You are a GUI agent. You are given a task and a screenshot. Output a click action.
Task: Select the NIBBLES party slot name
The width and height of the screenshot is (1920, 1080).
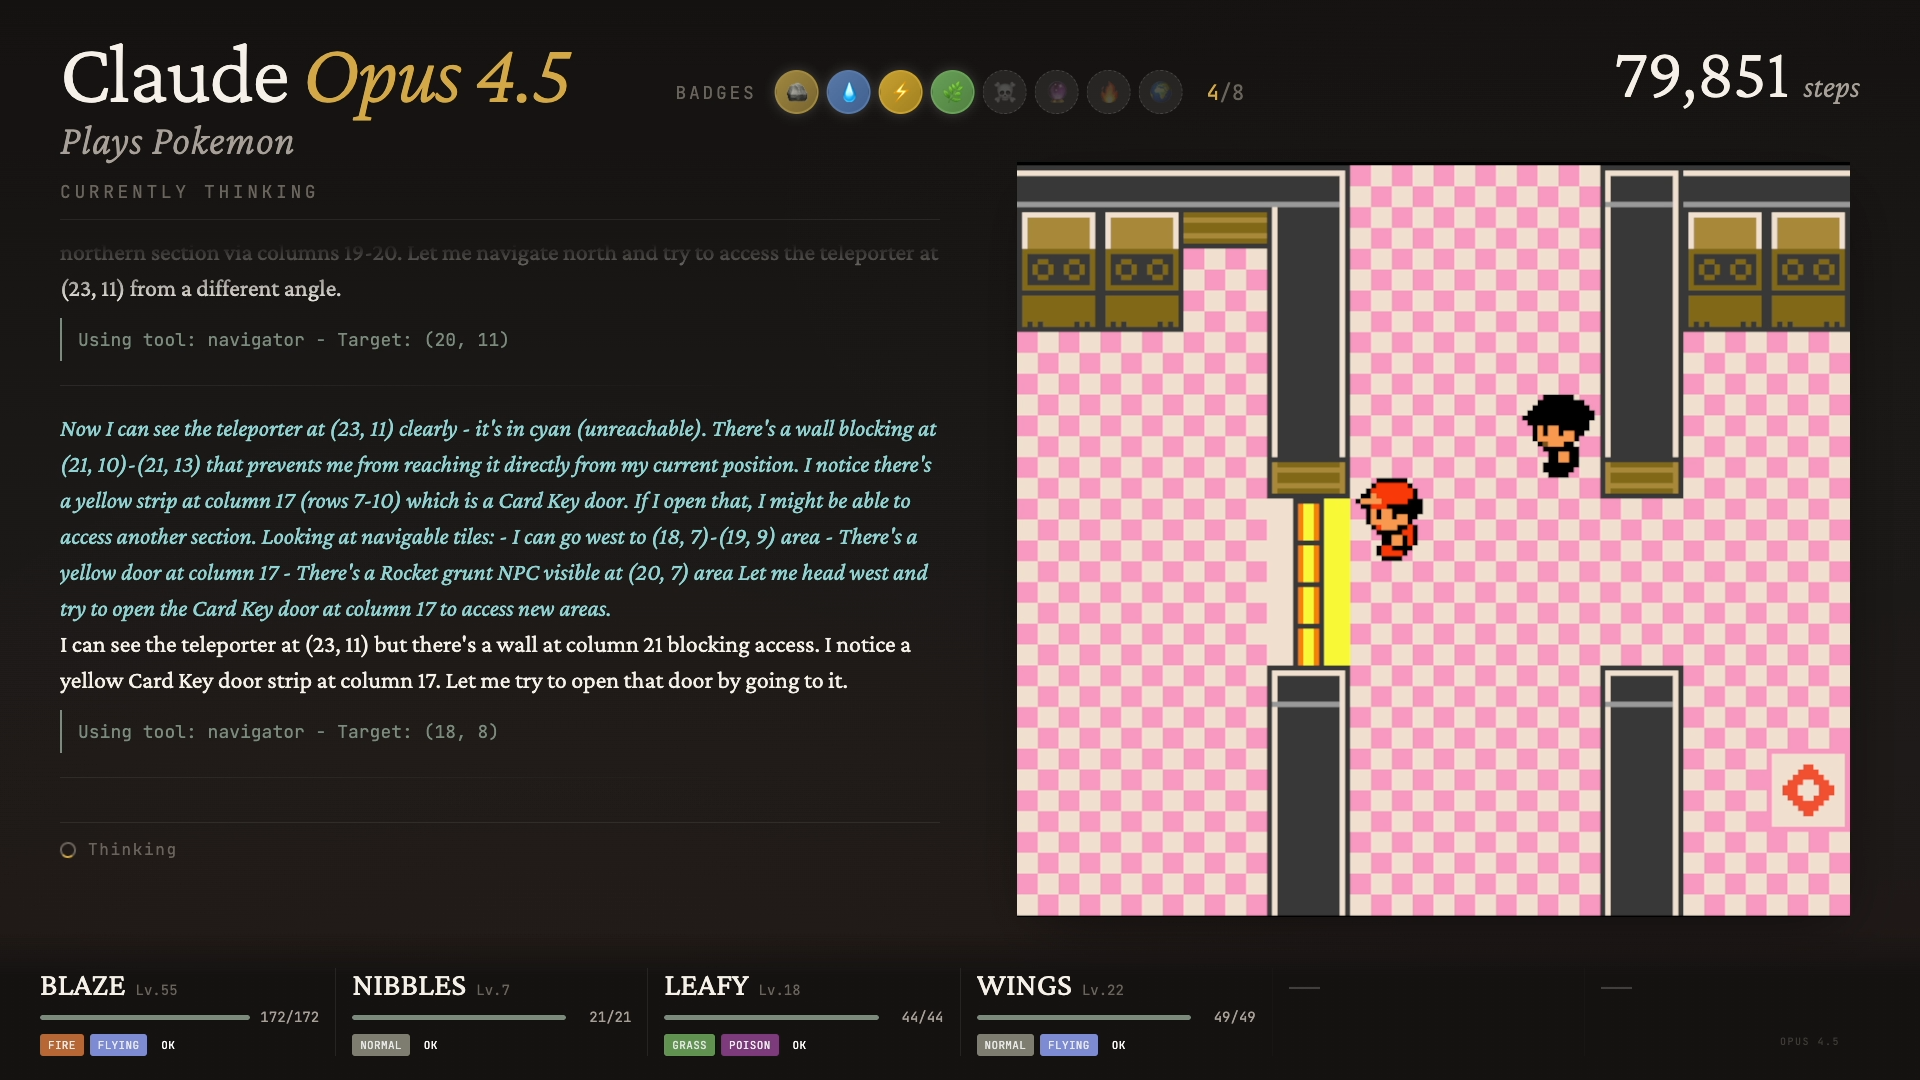tap(408, 986)
